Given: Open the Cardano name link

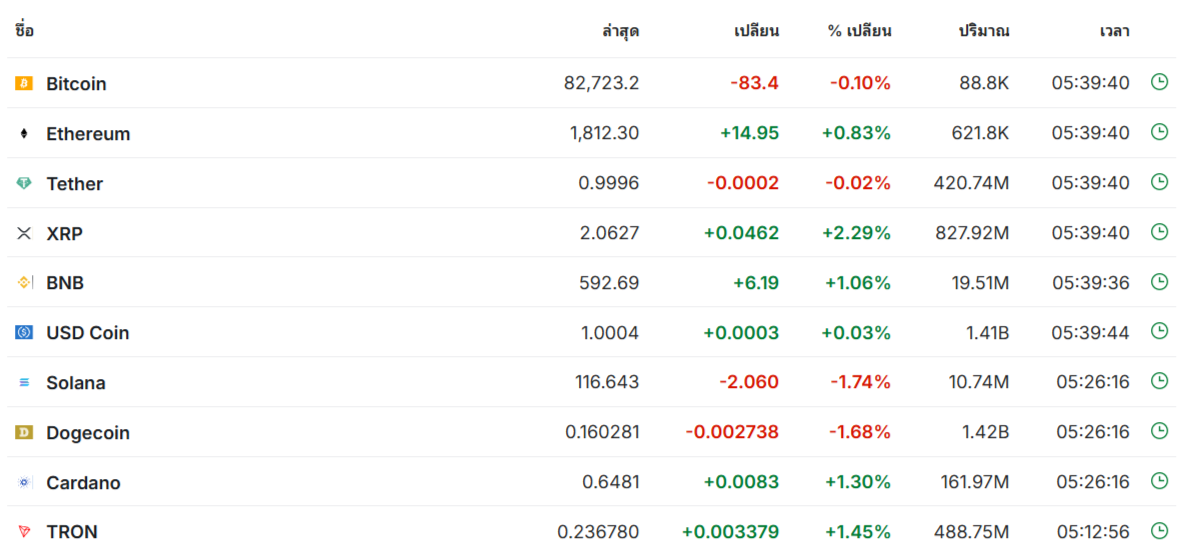Looking at the screenshot, I should point(83,483).
